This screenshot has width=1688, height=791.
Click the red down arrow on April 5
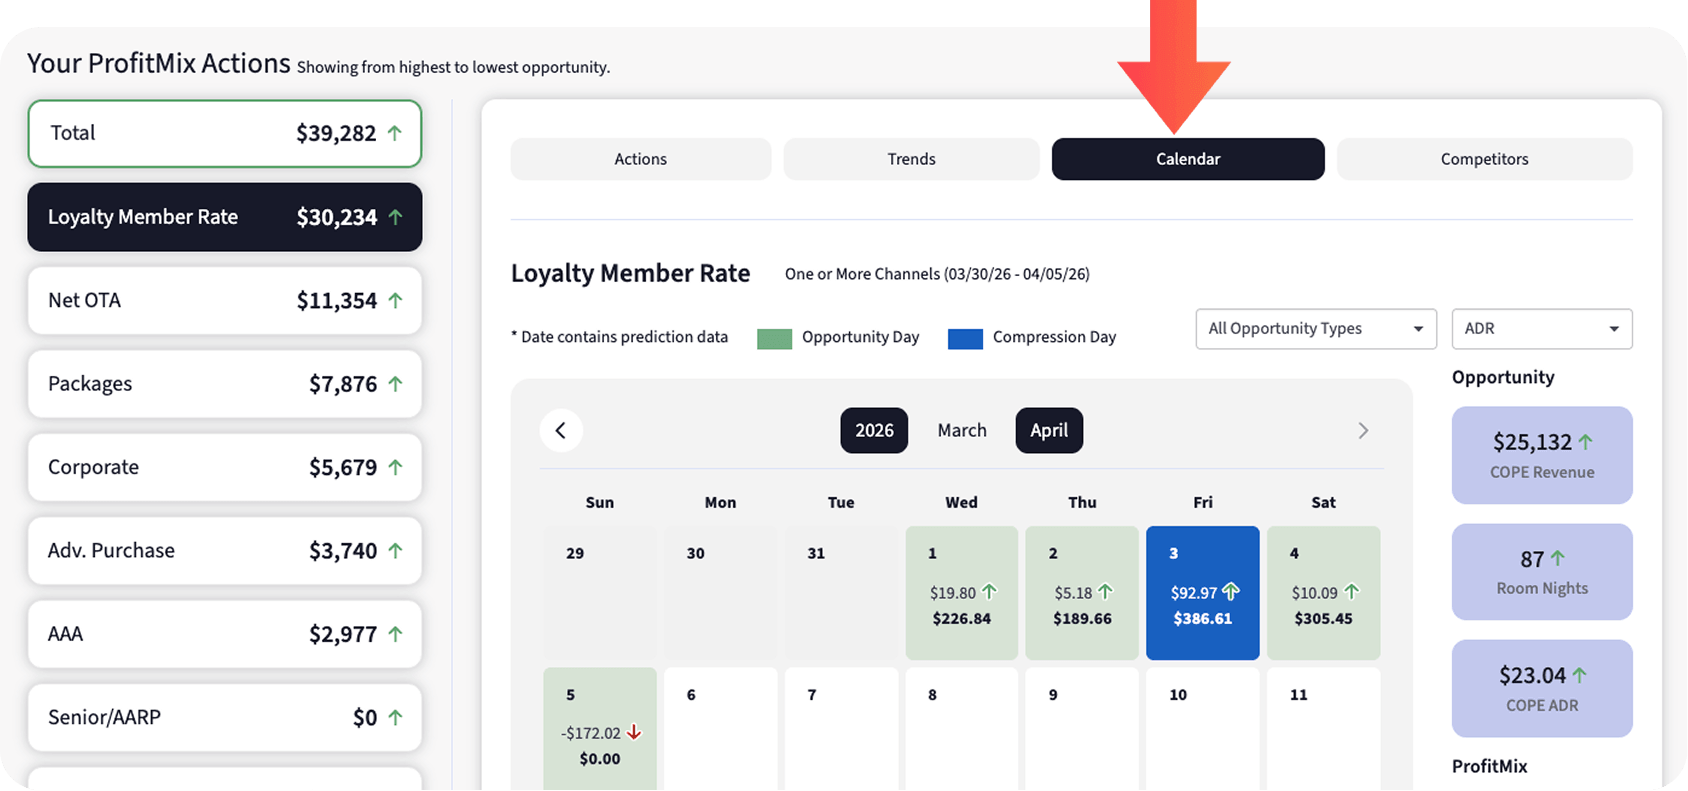(x=634, y=733)
